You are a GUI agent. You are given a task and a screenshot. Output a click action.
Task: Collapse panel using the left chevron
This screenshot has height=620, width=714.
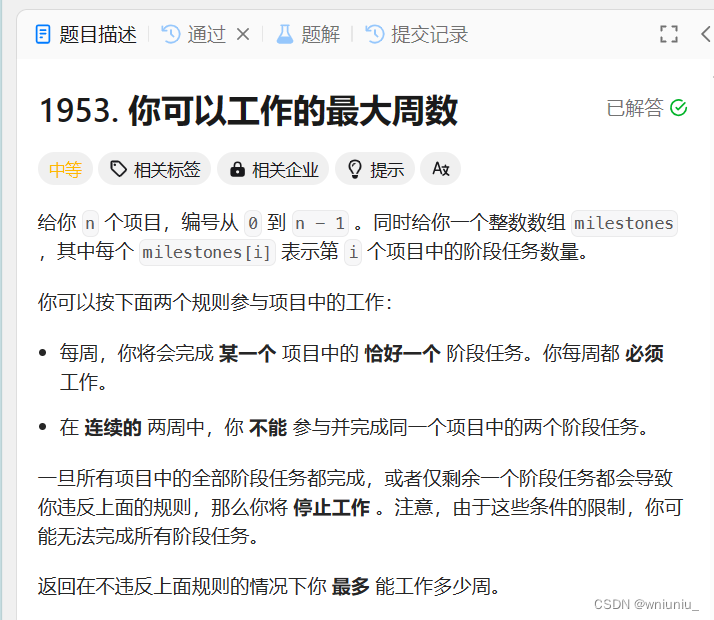706,34
